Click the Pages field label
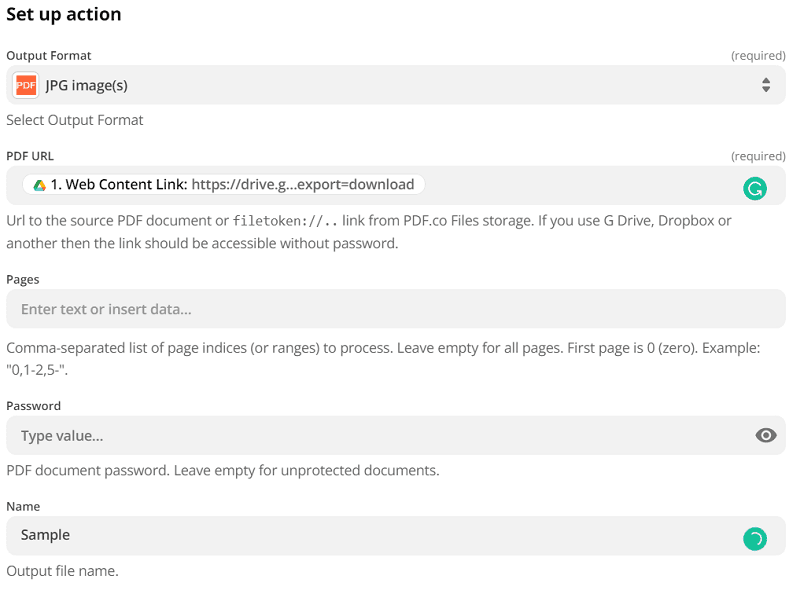The image size is (800, 590). tap(23, 280)
